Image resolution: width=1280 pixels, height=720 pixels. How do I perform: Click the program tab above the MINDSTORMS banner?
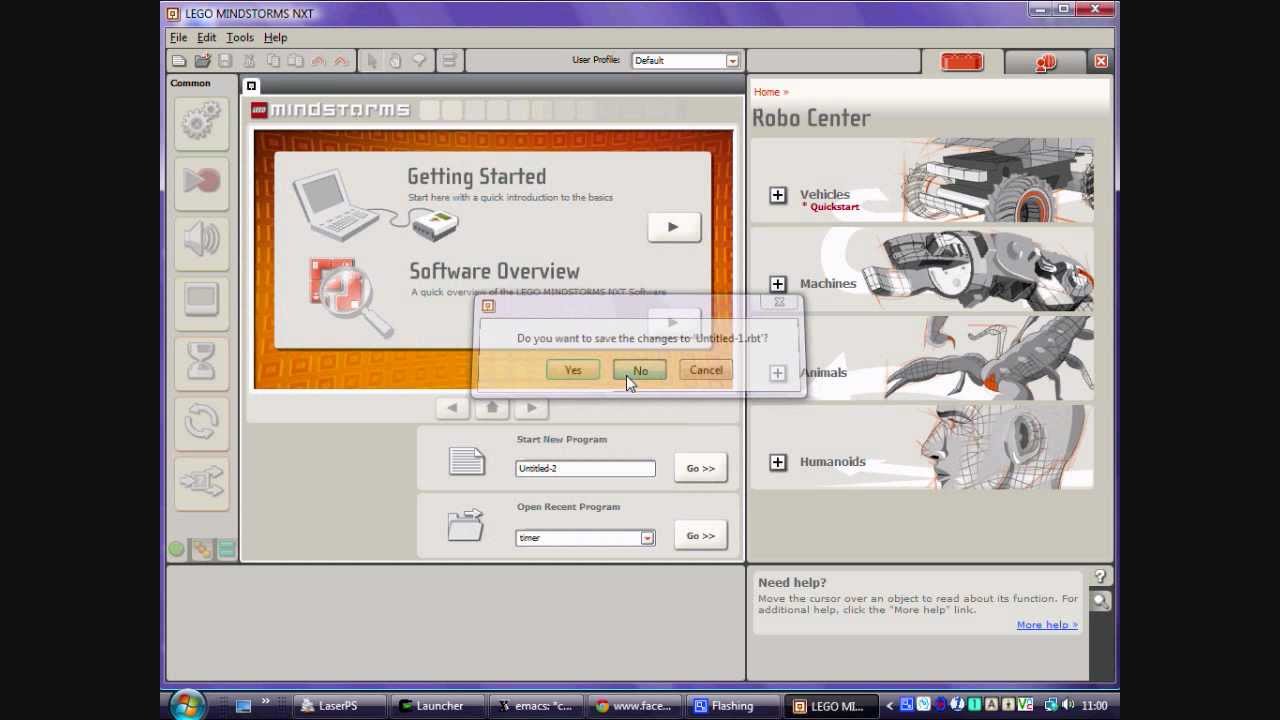(252, 86)
